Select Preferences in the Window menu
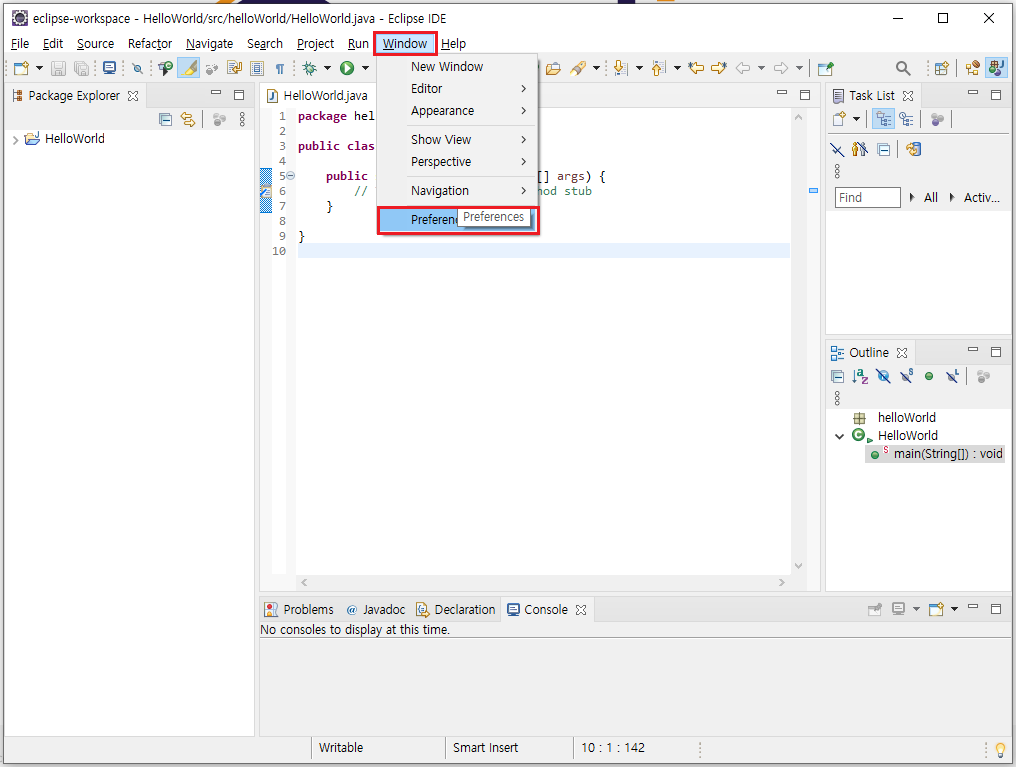Viewport: 1016px width, 767px height. coord(457,220)
